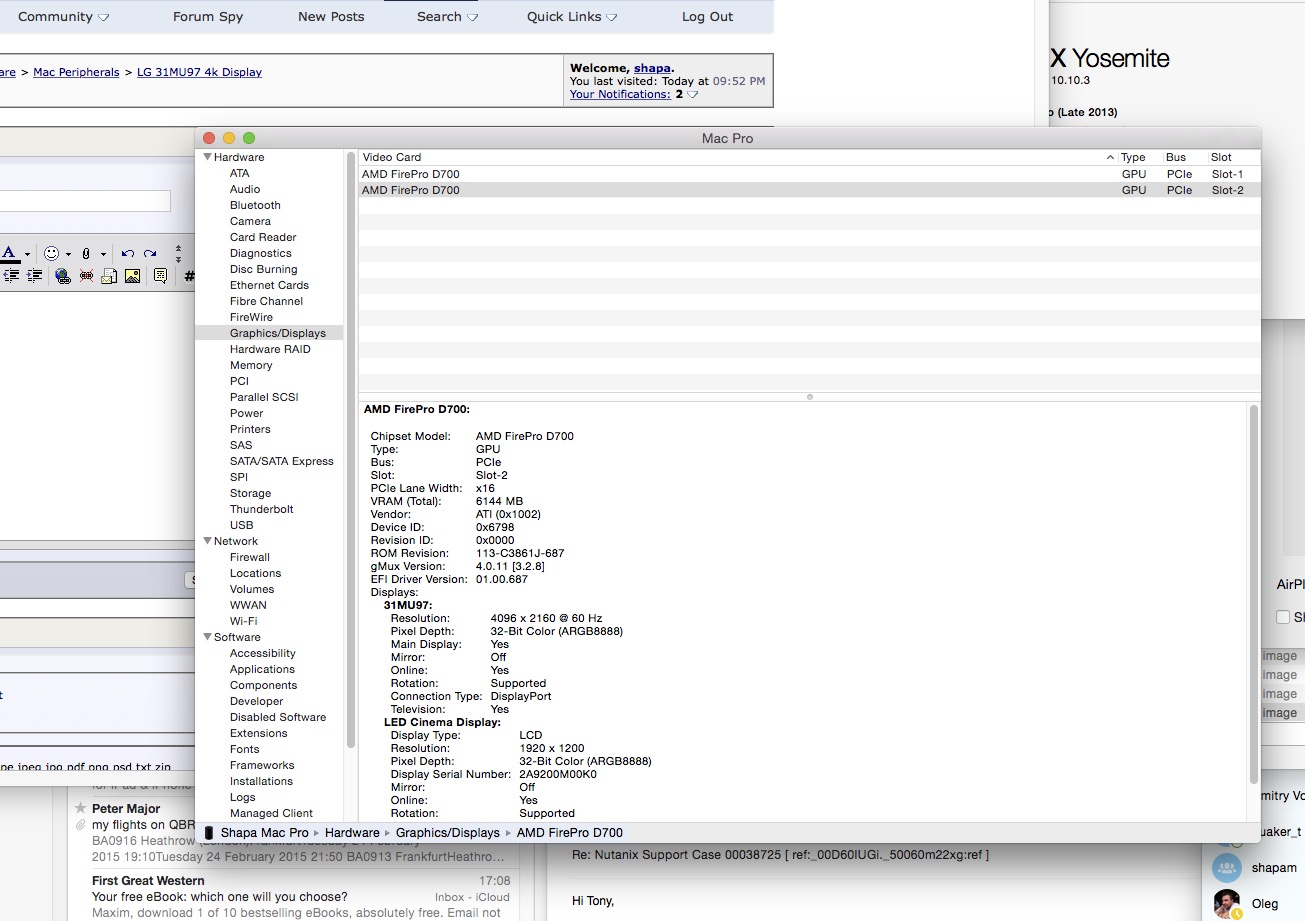
Task: Click shapam's group avatar in the chat list
Action: point(1226,868)
